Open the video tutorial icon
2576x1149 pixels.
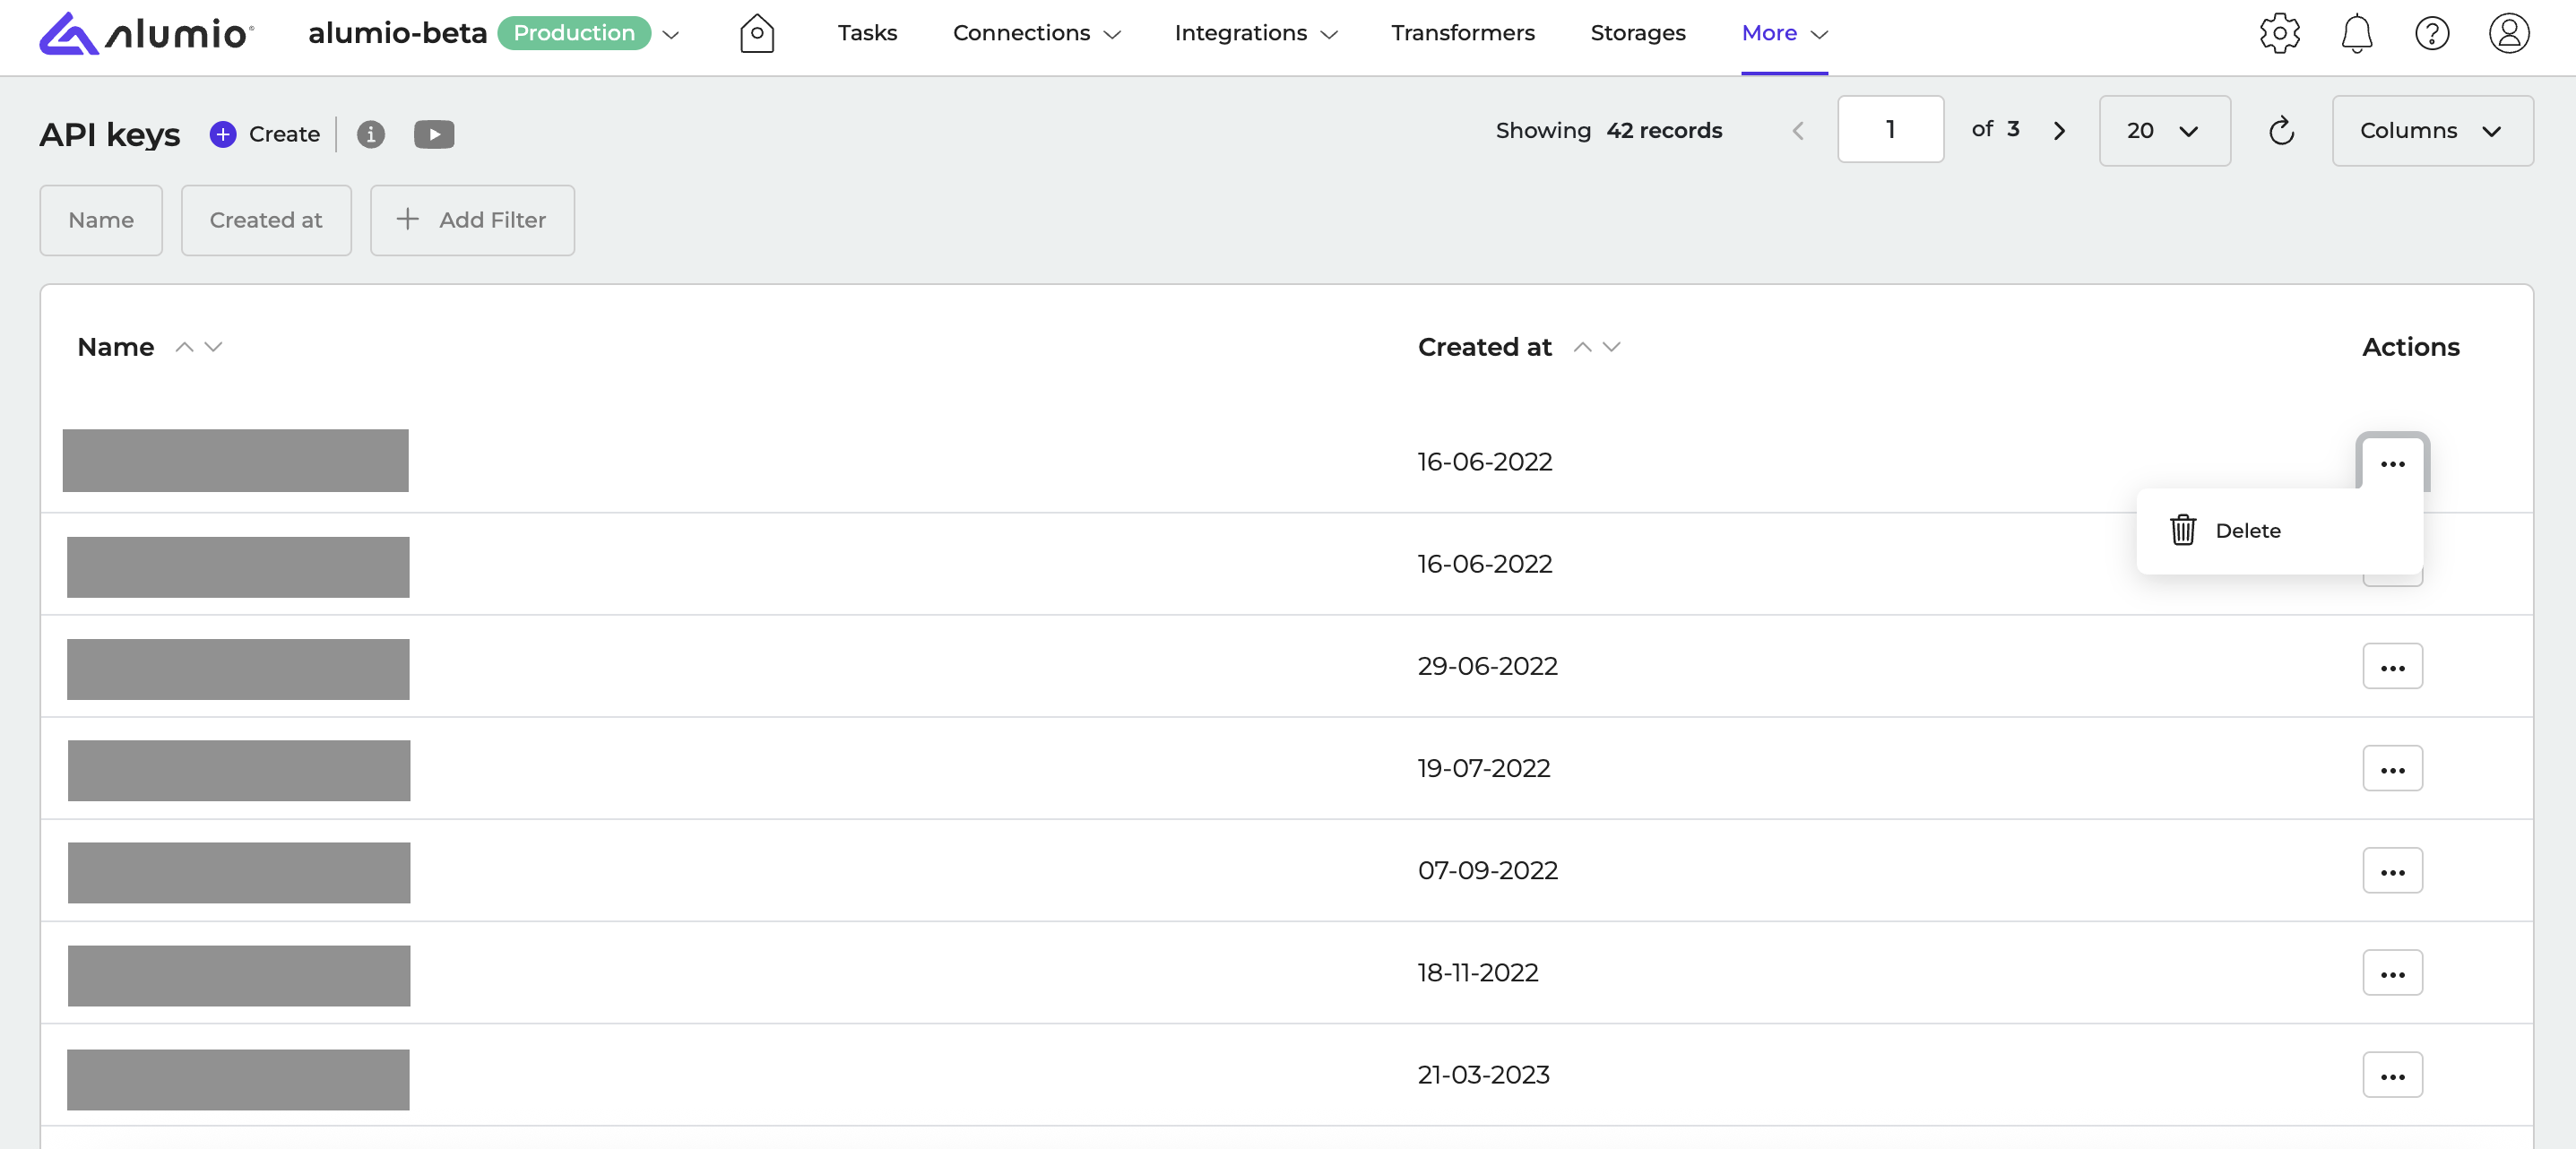pyautogui.click(x=433, y=134)
